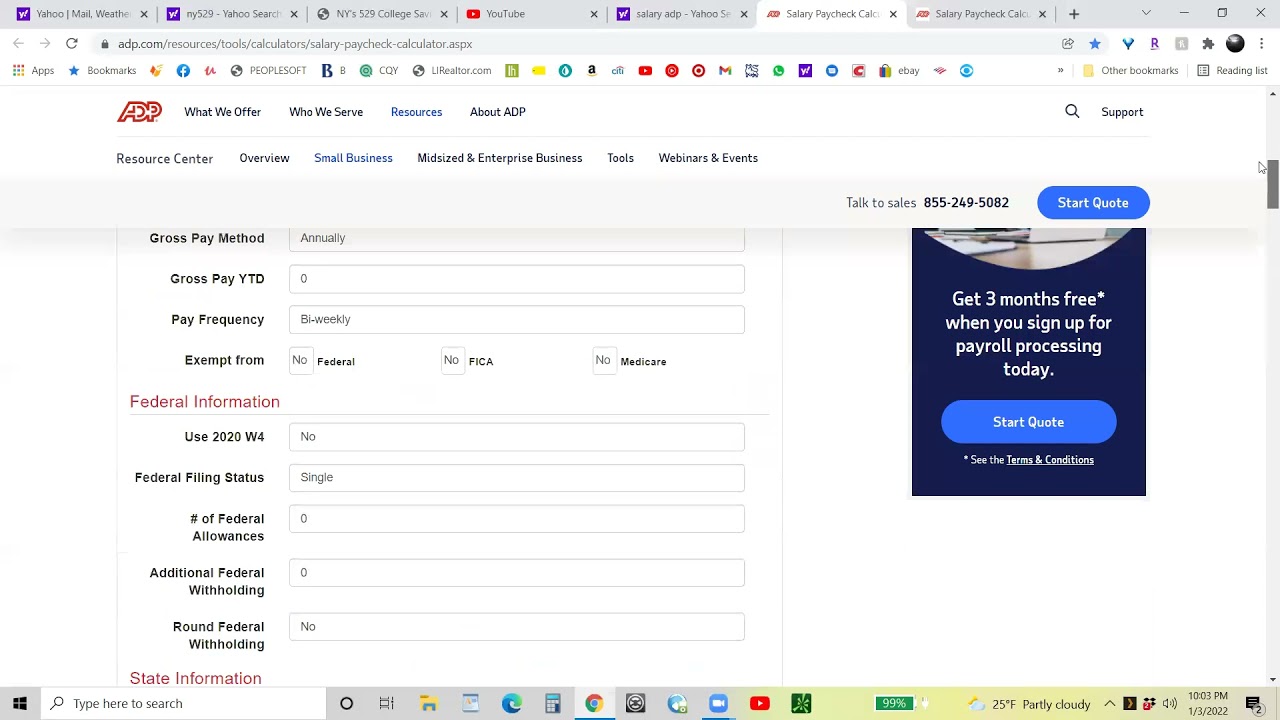Open the site search magnifier icon
Viewport: 1280px width, 720px height.
coord(1072,112)
